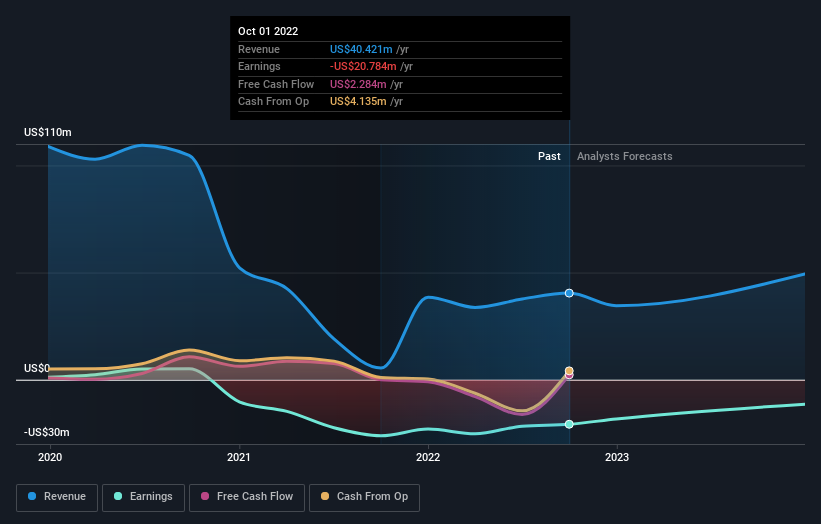Click the orange Cash From Op data point

(569, 371)
